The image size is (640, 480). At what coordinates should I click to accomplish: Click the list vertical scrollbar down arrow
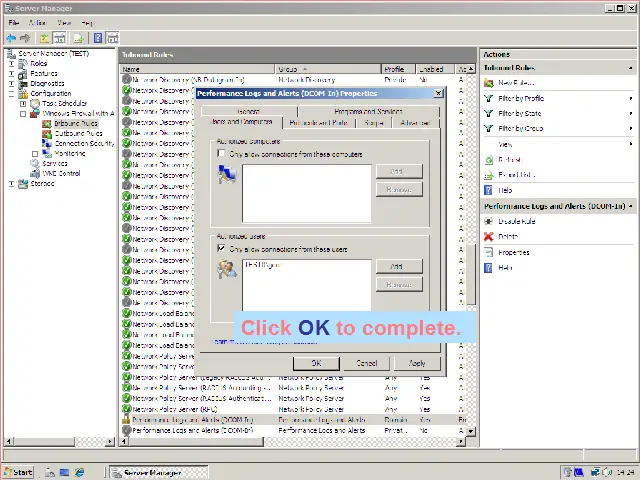pos(471,431)
